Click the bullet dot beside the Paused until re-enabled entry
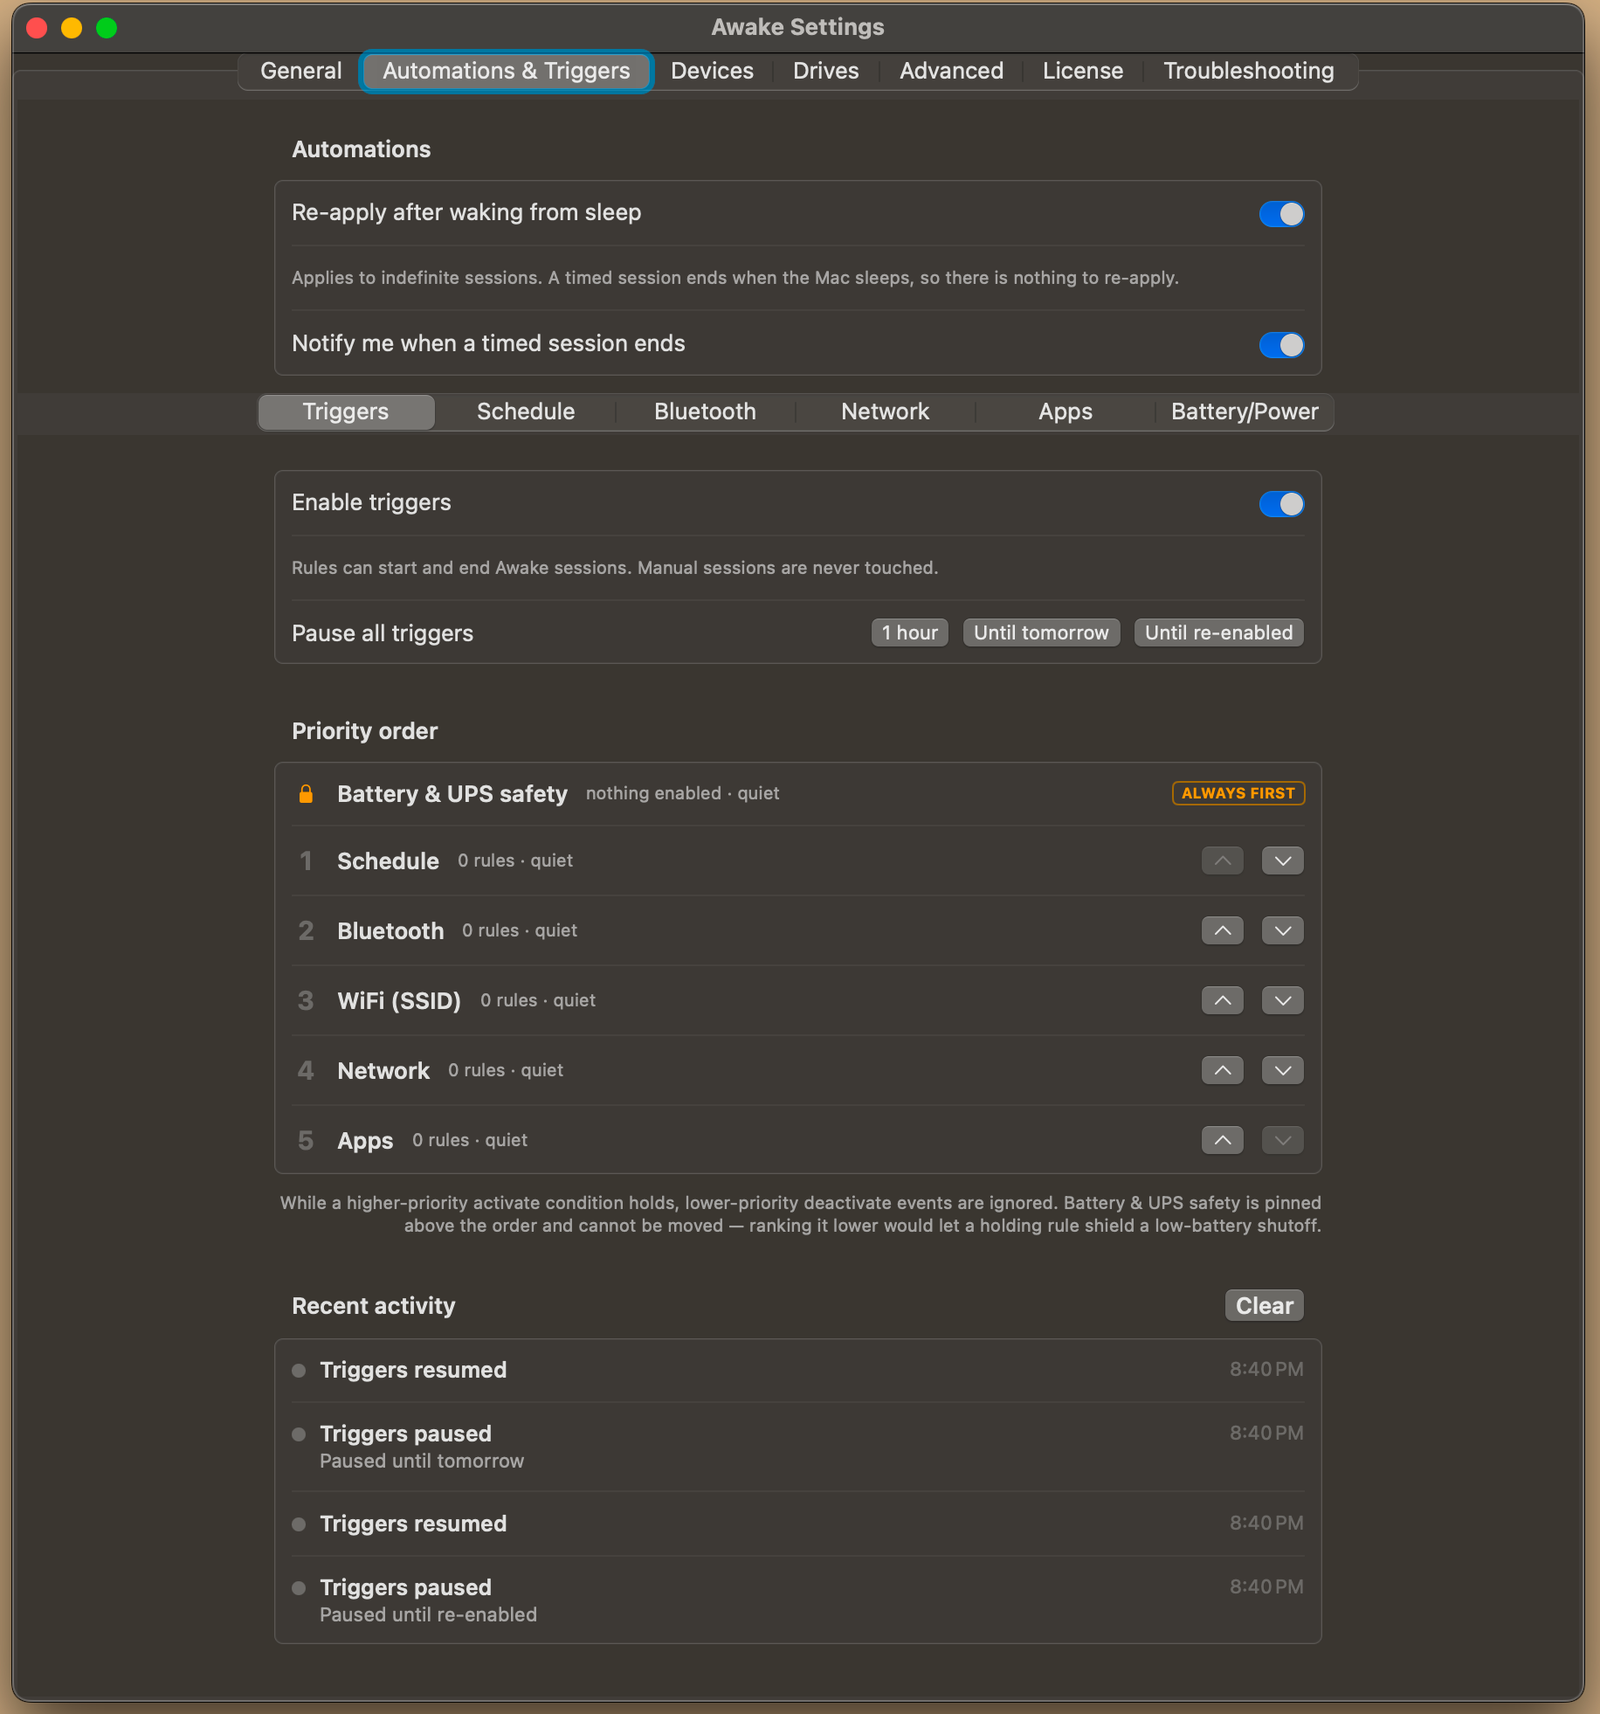The image size is (1600, 1714). [x=299, y=1589]
